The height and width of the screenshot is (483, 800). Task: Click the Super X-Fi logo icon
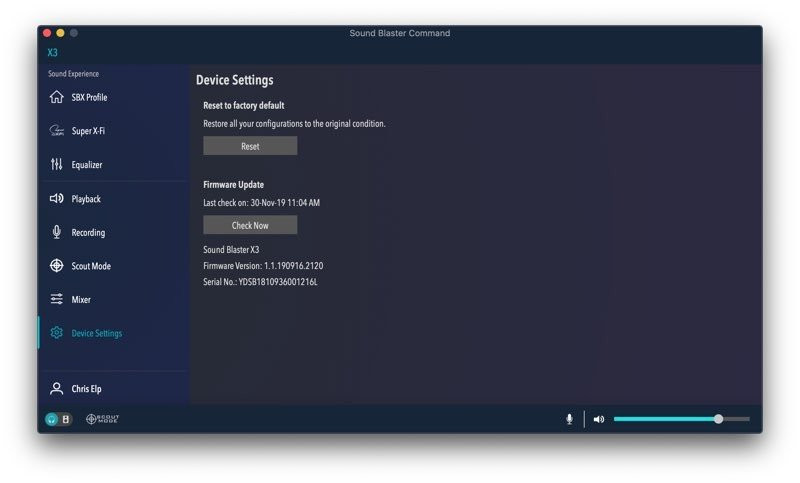point(56,131)
